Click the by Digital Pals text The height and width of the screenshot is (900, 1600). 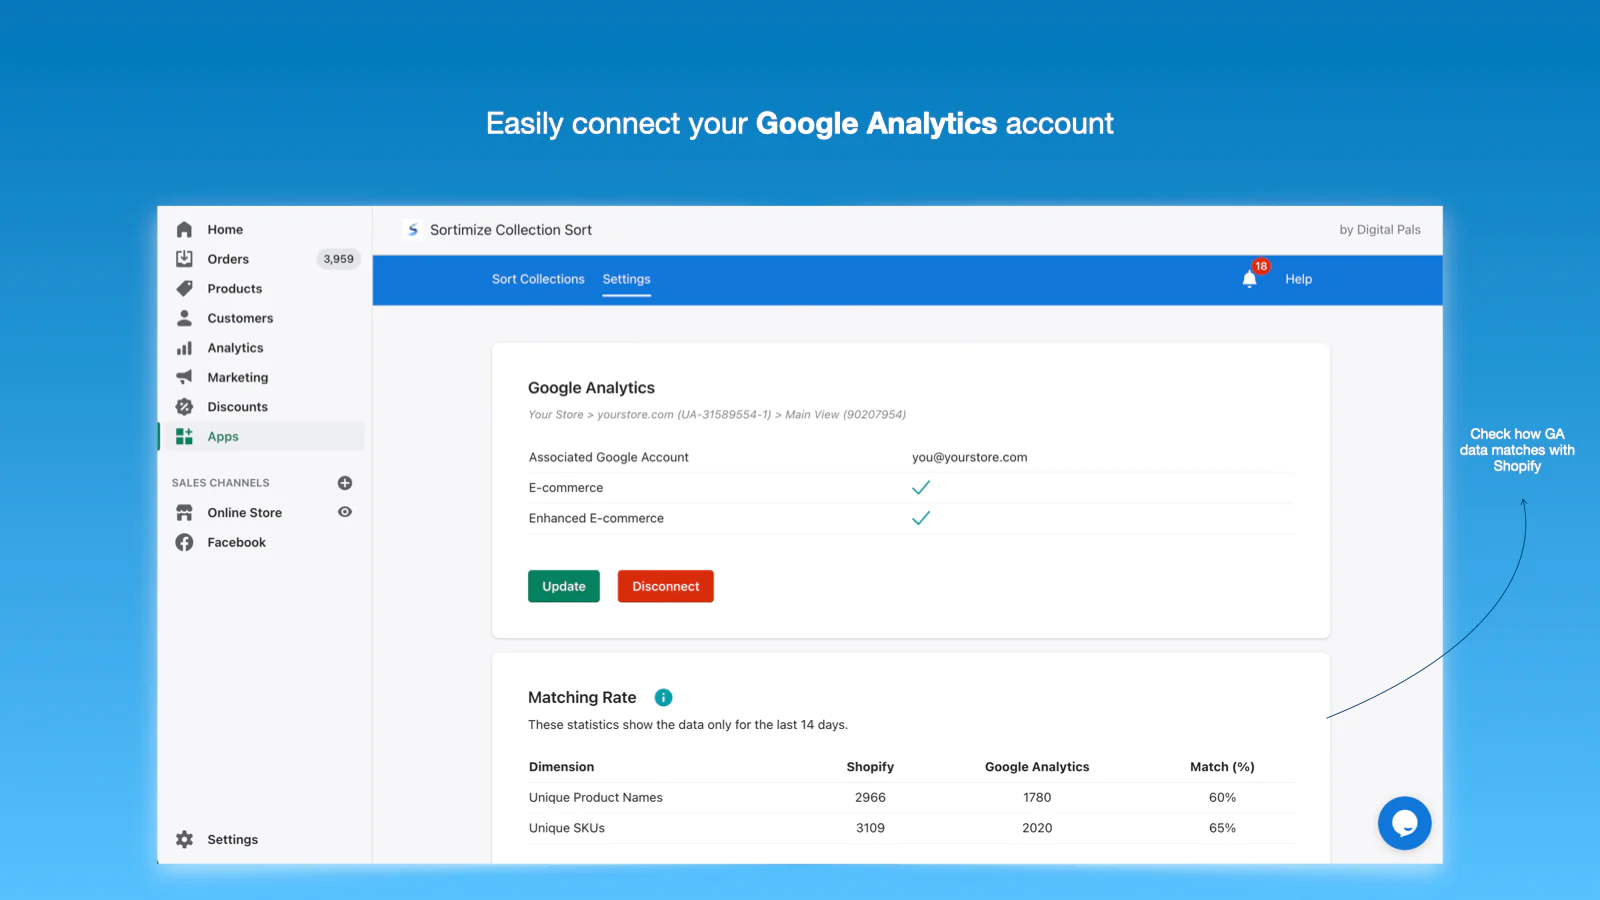[x=1380, y=230]
